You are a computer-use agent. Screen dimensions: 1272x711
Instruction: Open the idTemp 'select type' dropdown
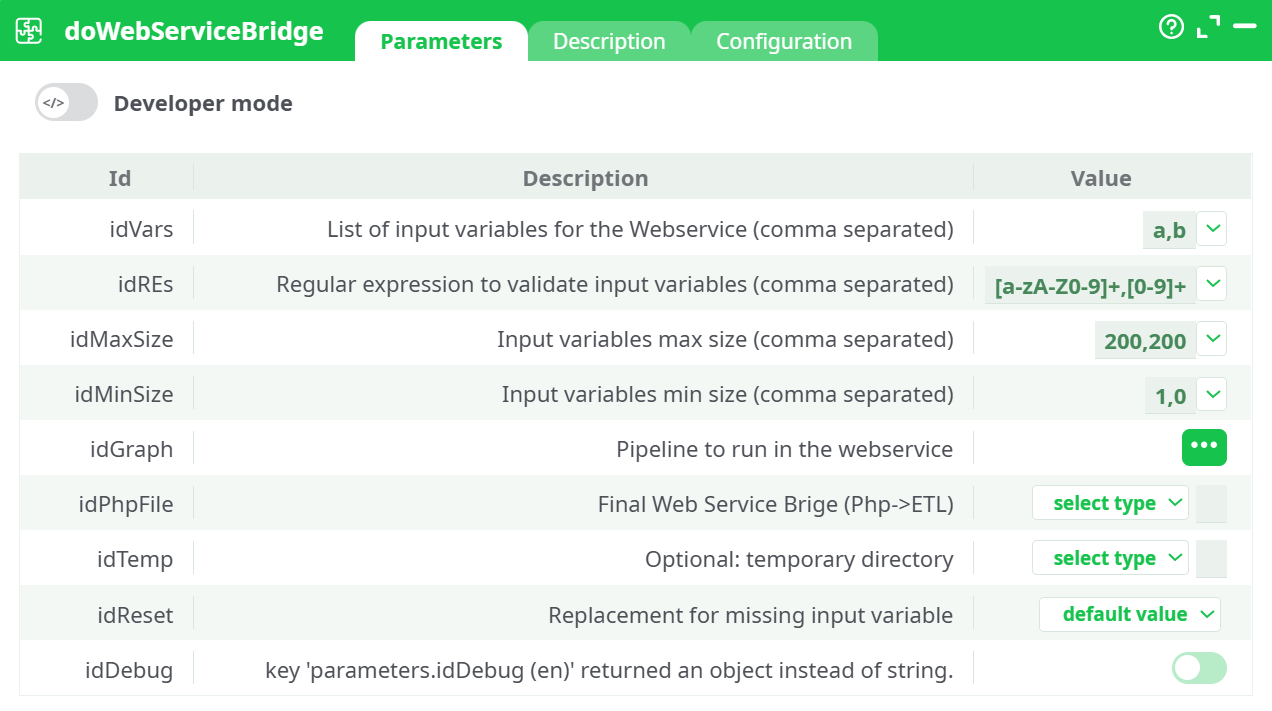coord(1110,558)
